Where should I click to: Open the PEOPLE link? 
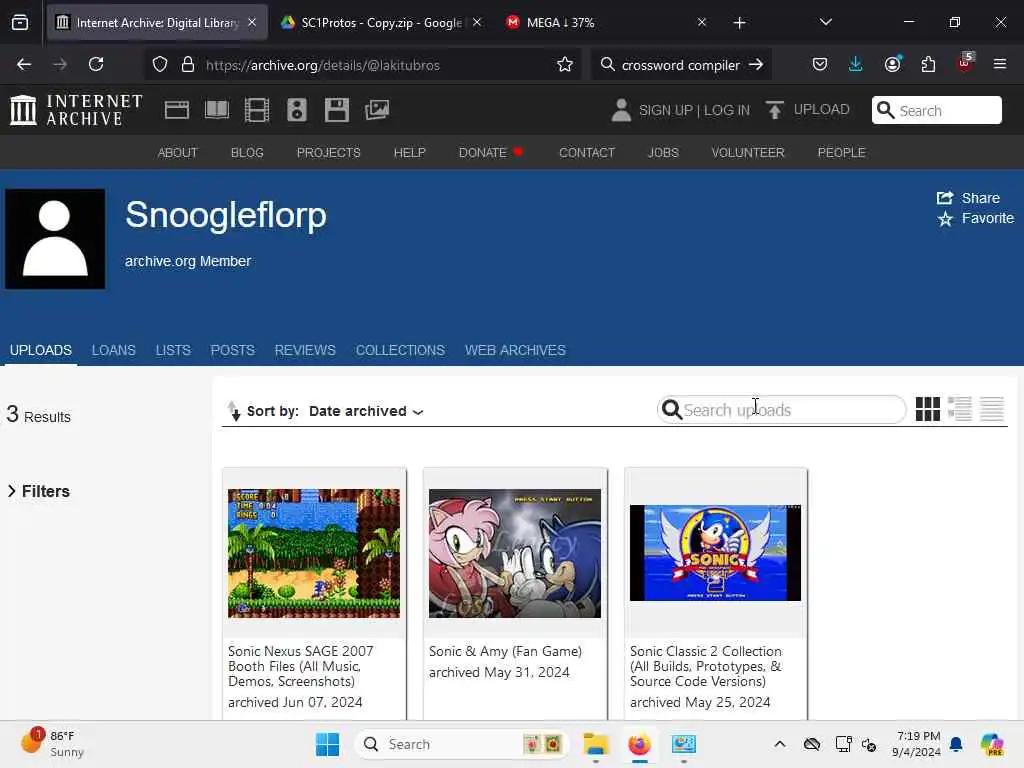click(x=841, y=153)
